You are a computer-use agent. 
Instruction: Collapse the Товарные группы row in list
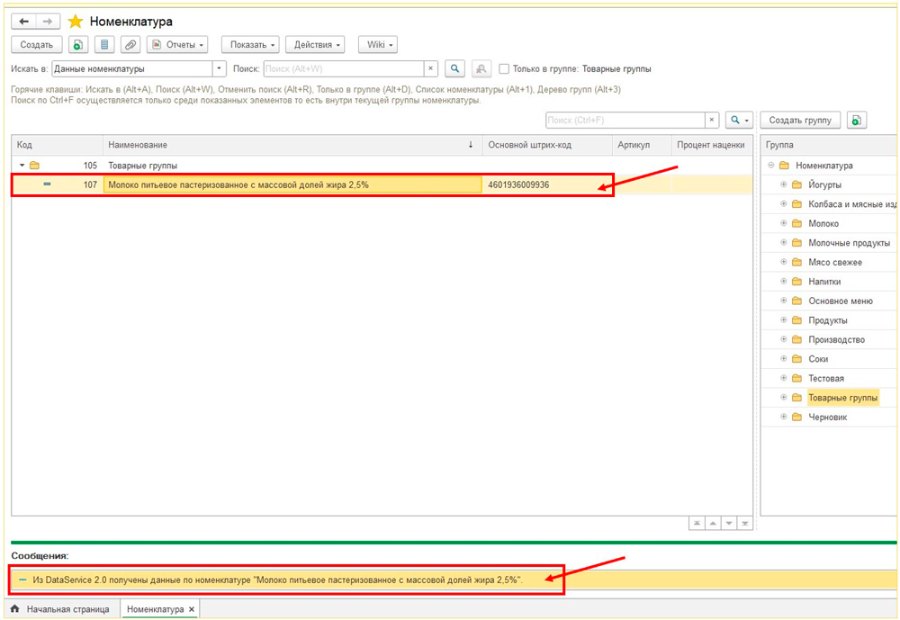(x=22, y=165)
